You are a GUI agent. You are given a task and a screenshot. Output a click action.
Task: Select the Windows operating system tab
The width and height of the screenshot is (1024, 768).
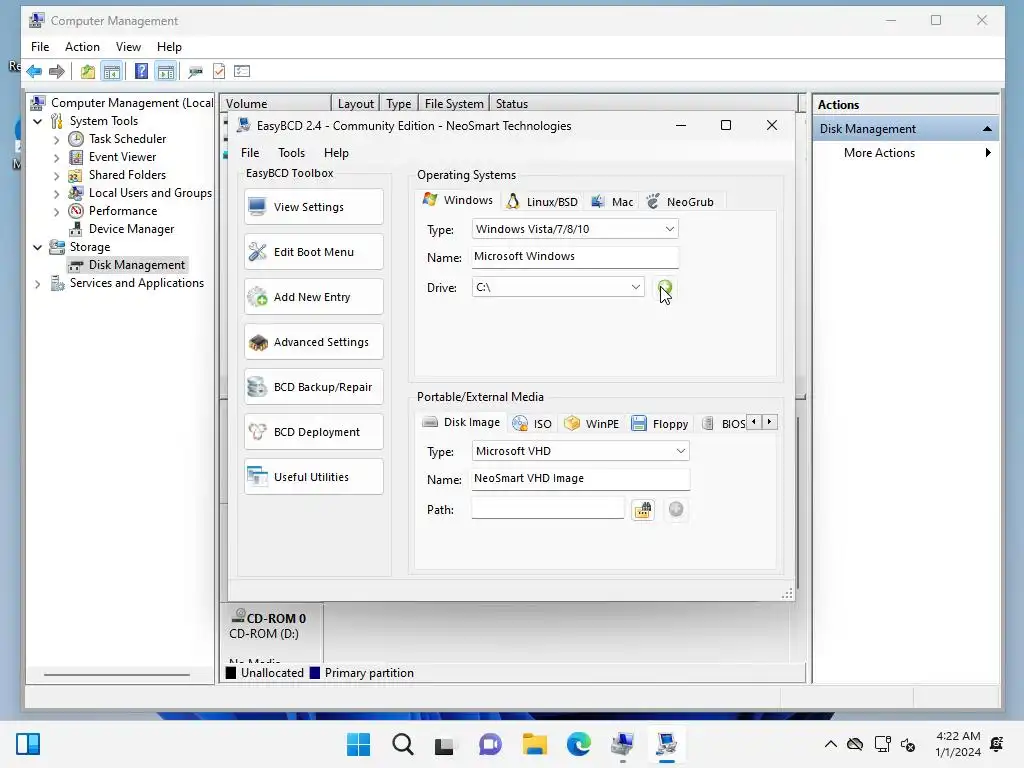click(x=458, y=200)
